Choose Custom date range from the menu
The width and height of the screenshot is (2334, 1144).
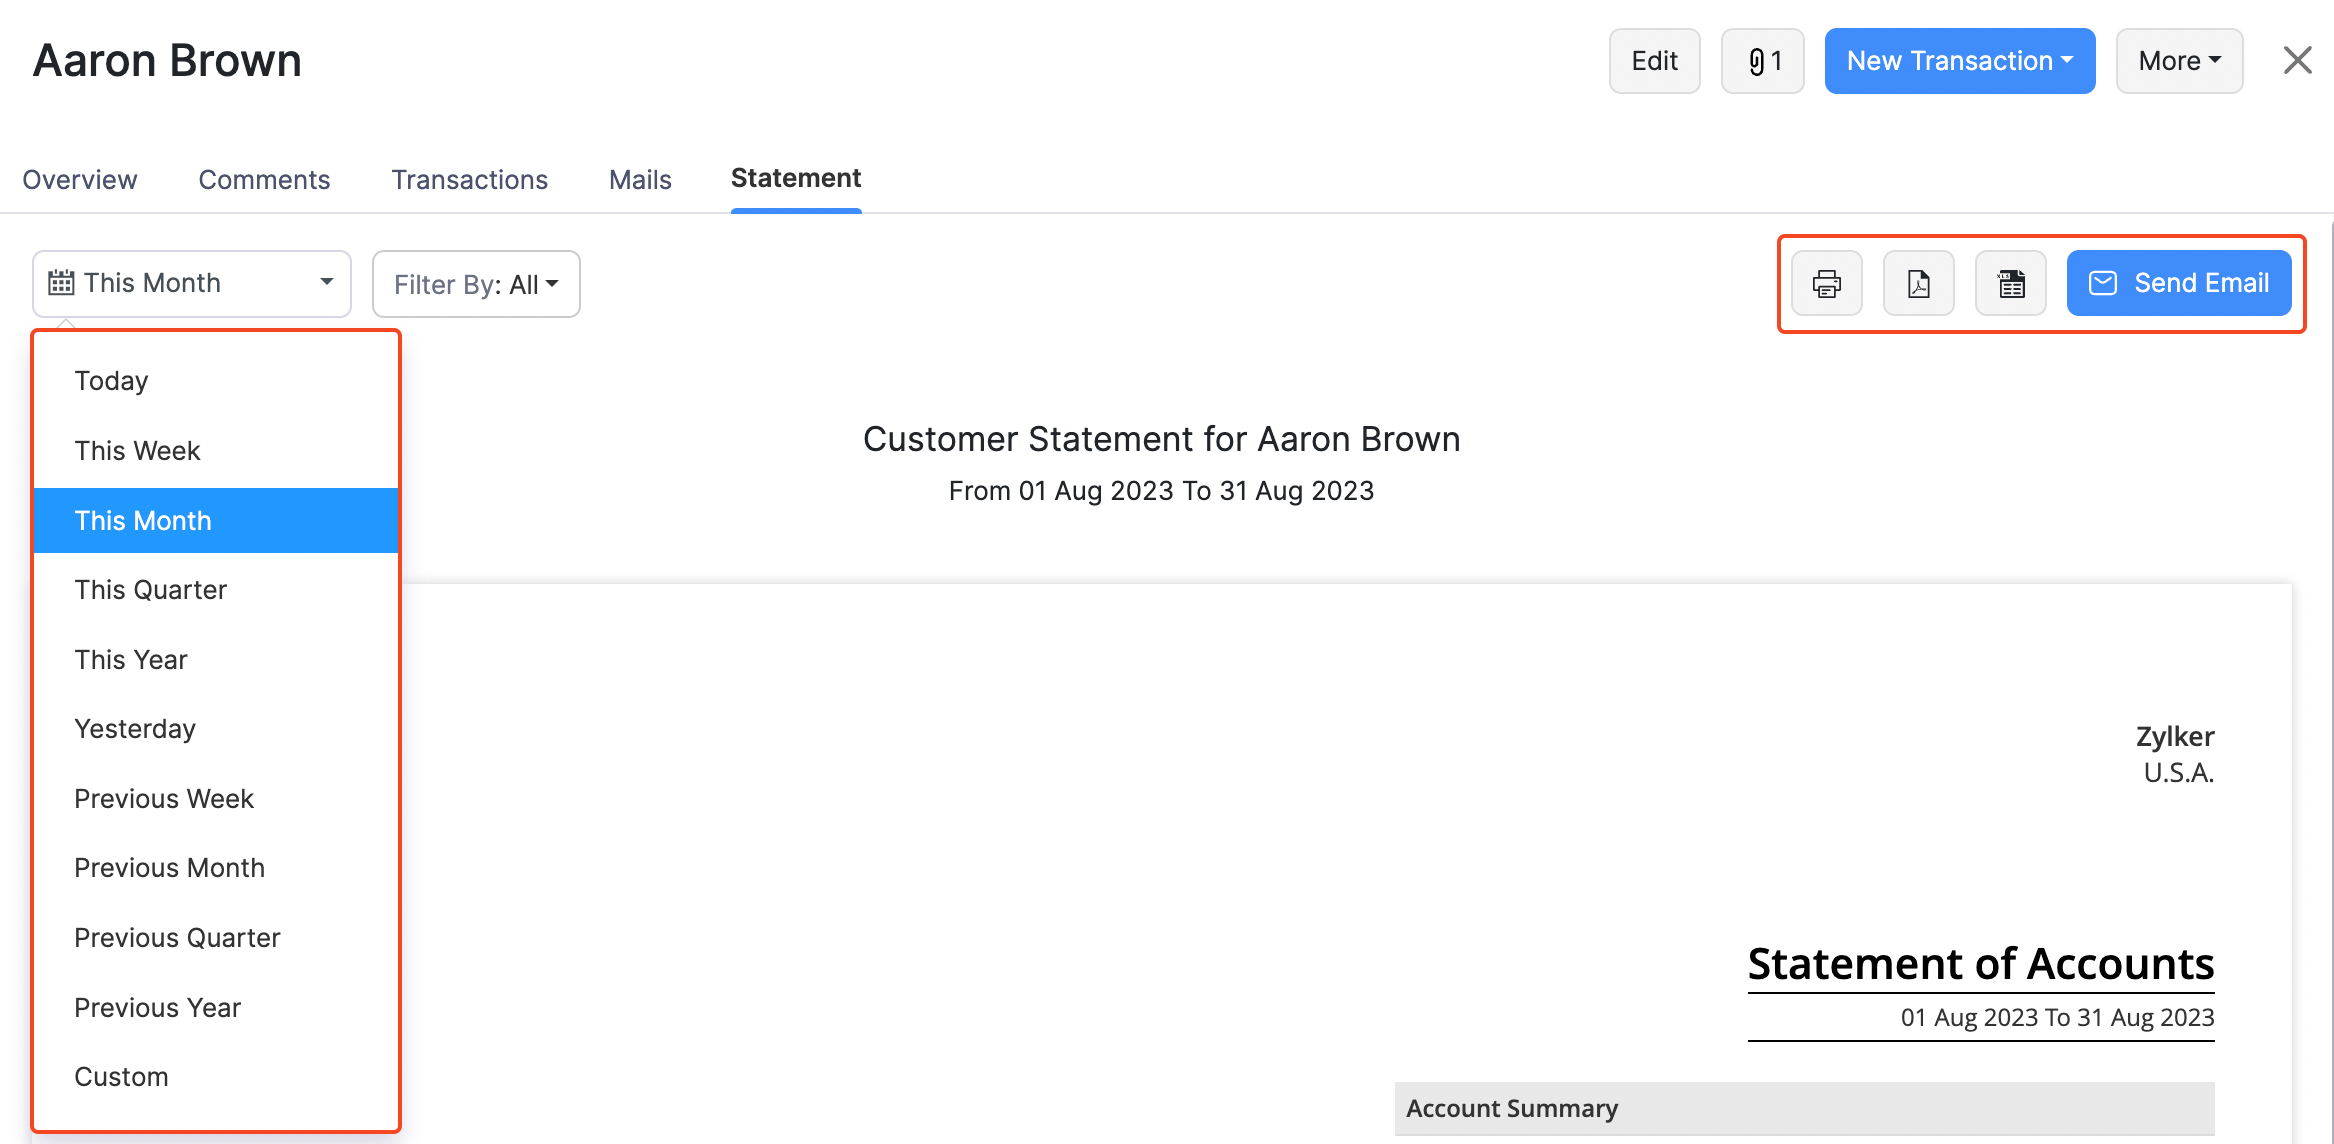(121, 1076)
